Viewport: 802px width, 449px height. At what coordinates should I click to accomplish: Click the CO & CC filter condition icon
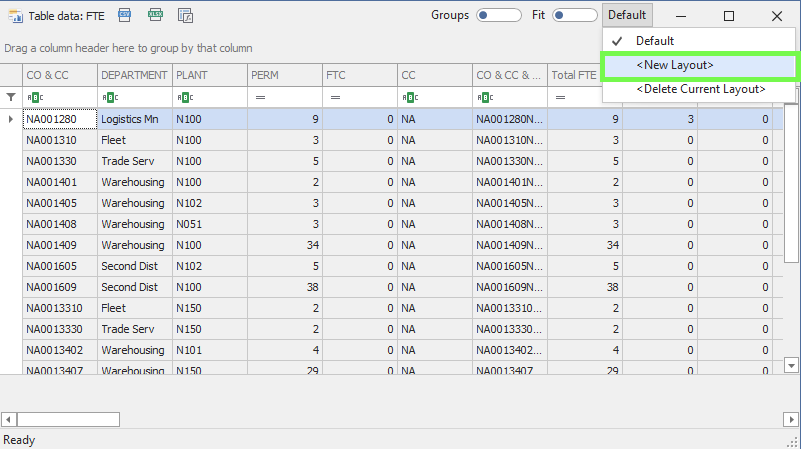click(x=35, y=97)
